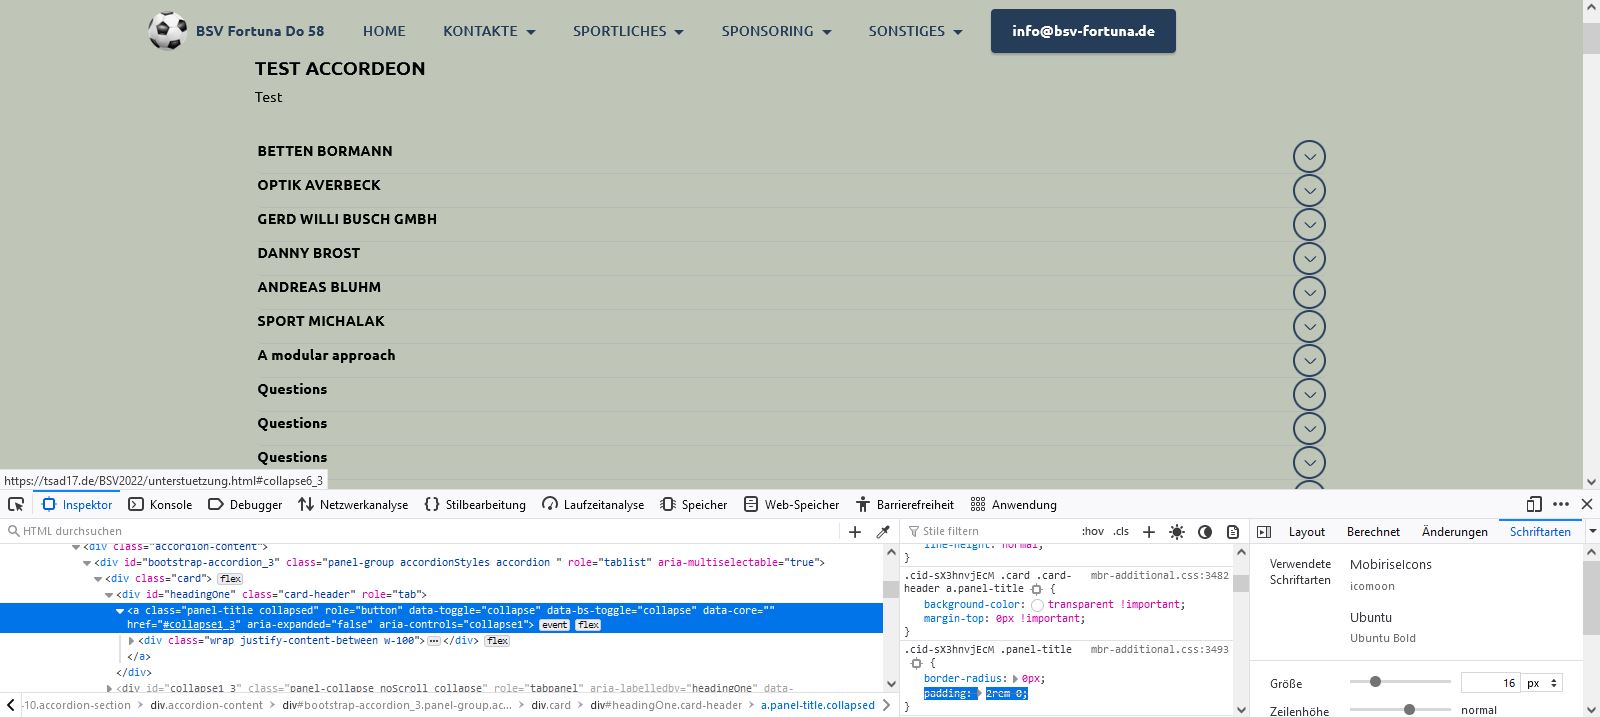Switch to the Netzwerkanalyse tab
This screenshot has width=1600, height=717.
point(353,504)
